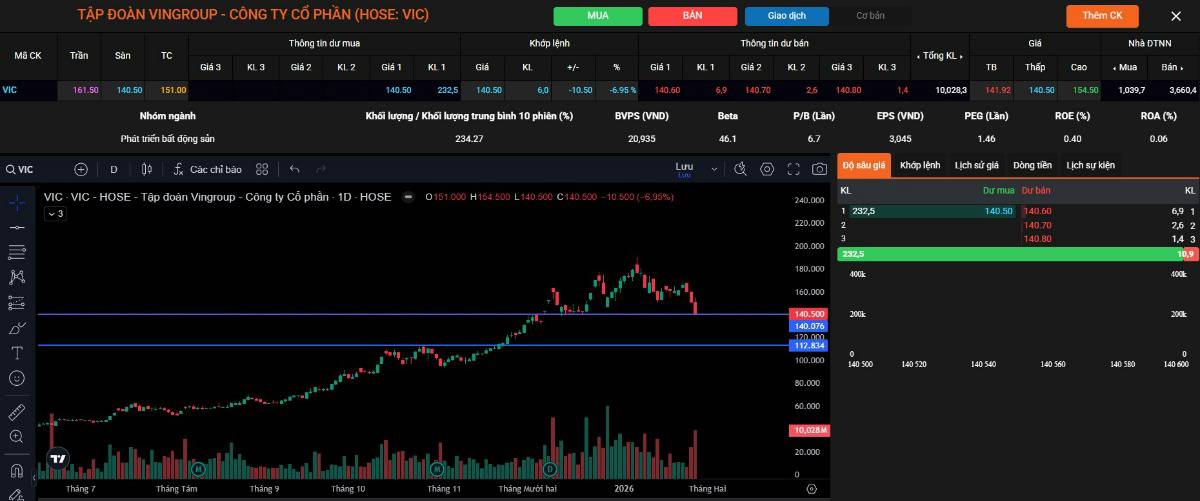
Task: Click the 140.500 current price label
Action: coord(808,314)
